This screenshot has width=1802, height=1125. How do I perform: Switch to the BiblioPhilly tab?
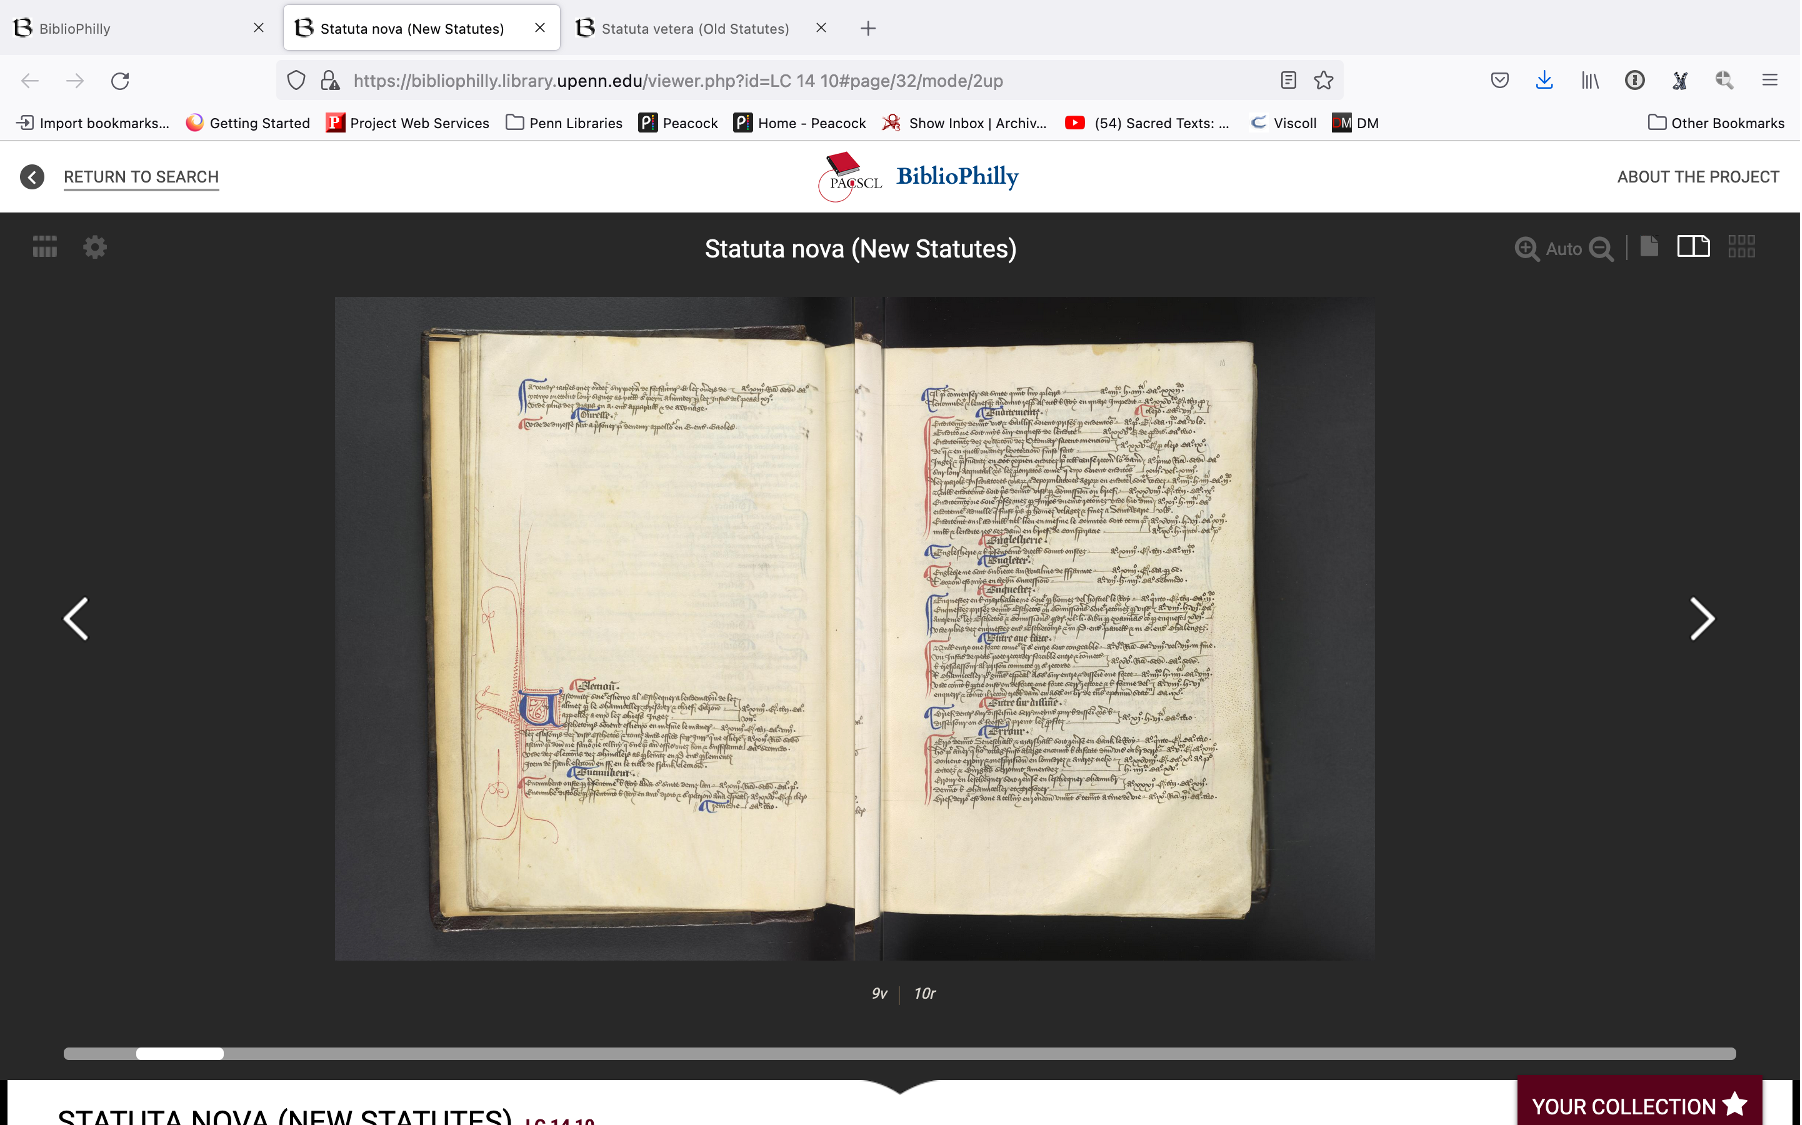137,28
